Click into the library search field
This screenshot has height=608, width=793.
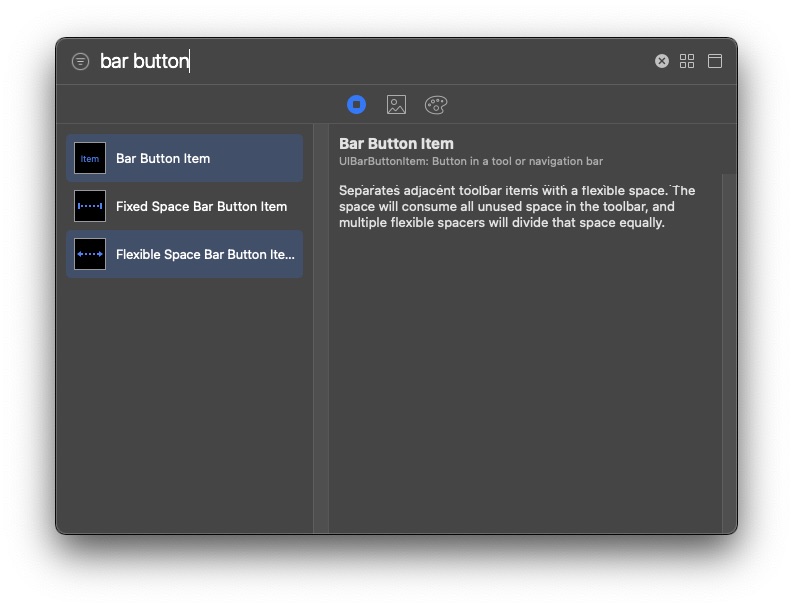tap(372, 61)
